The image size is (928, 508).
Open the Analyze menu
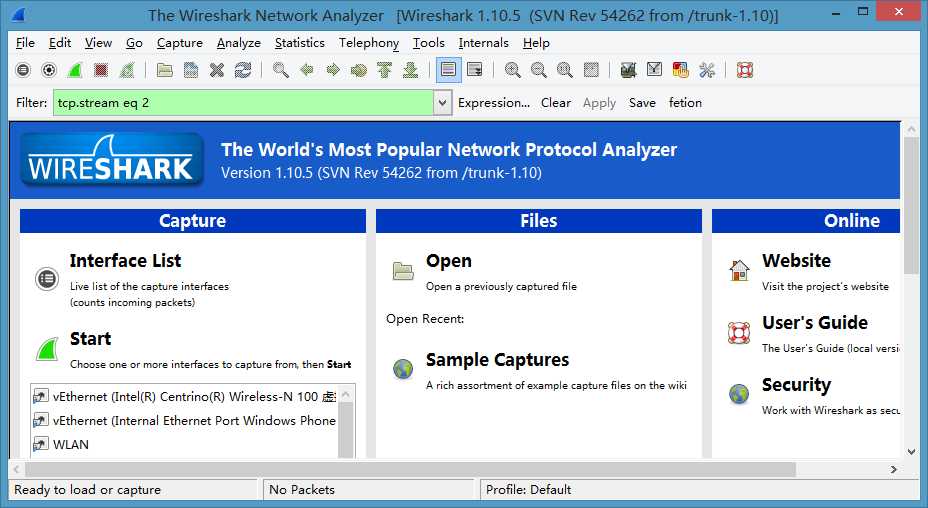[x=239, y=43]
